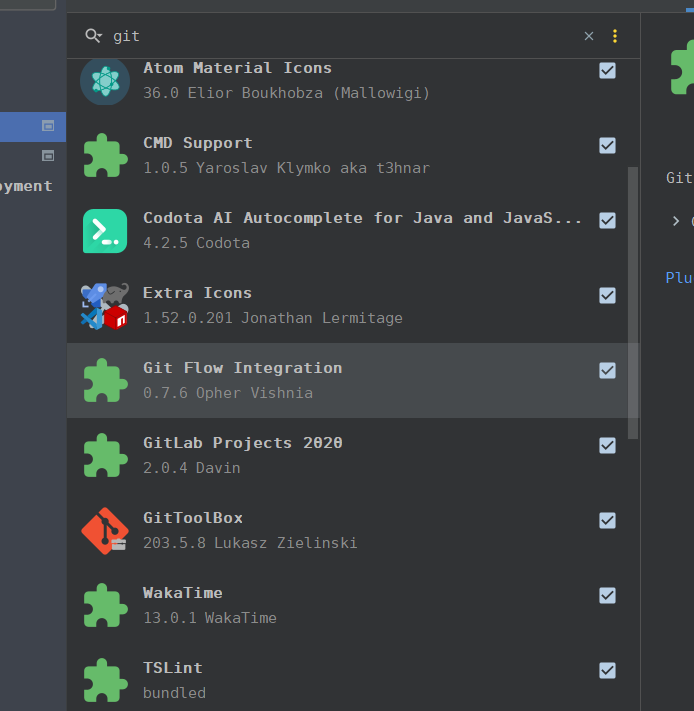Uncheck the GitLab Projects 2020 checkbox
The height and width of the screenshot is (711, 694).
coord(607,446)
